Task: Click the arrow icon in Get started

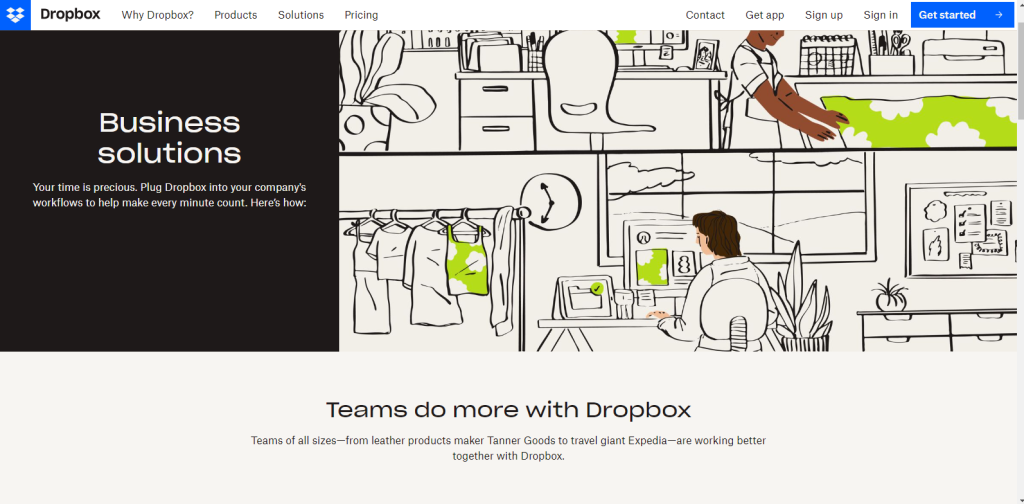Action: click(999, 14)
